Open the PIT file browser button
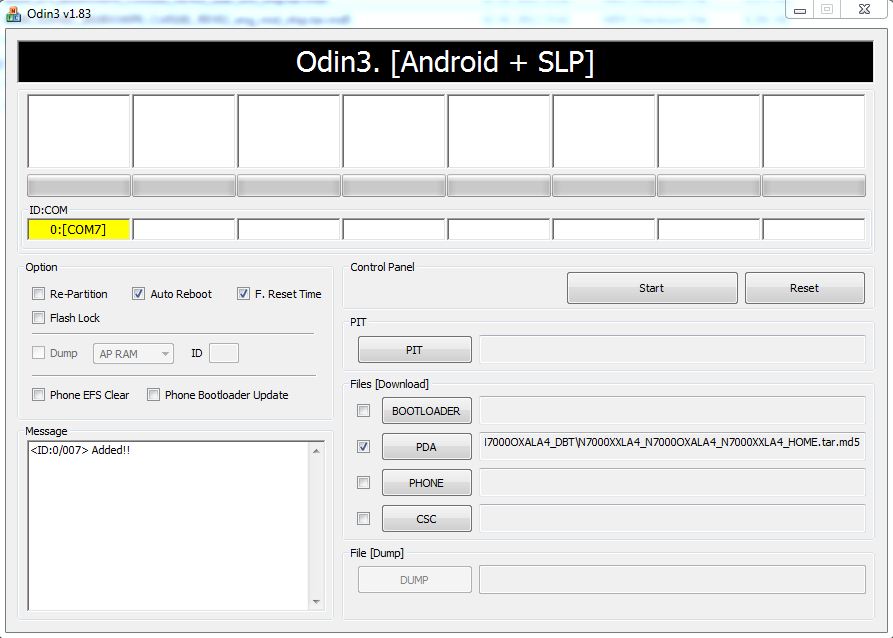The height and width of the screenshot is (638, 893). pyautogui.click(x=414, y=350)
